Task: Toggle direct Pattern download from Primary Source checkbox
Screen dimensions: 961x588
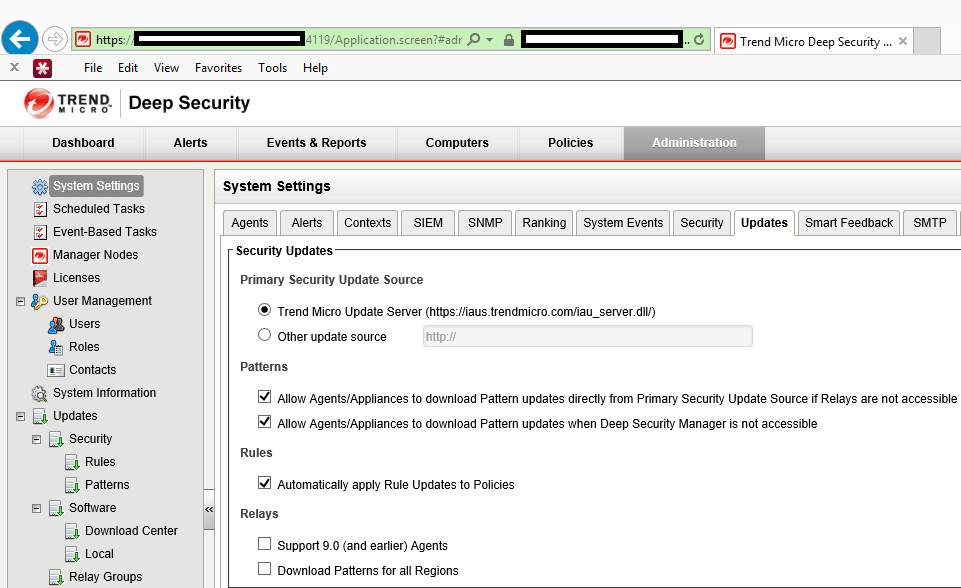Action: pyautogui.click(x=264, y=397)
